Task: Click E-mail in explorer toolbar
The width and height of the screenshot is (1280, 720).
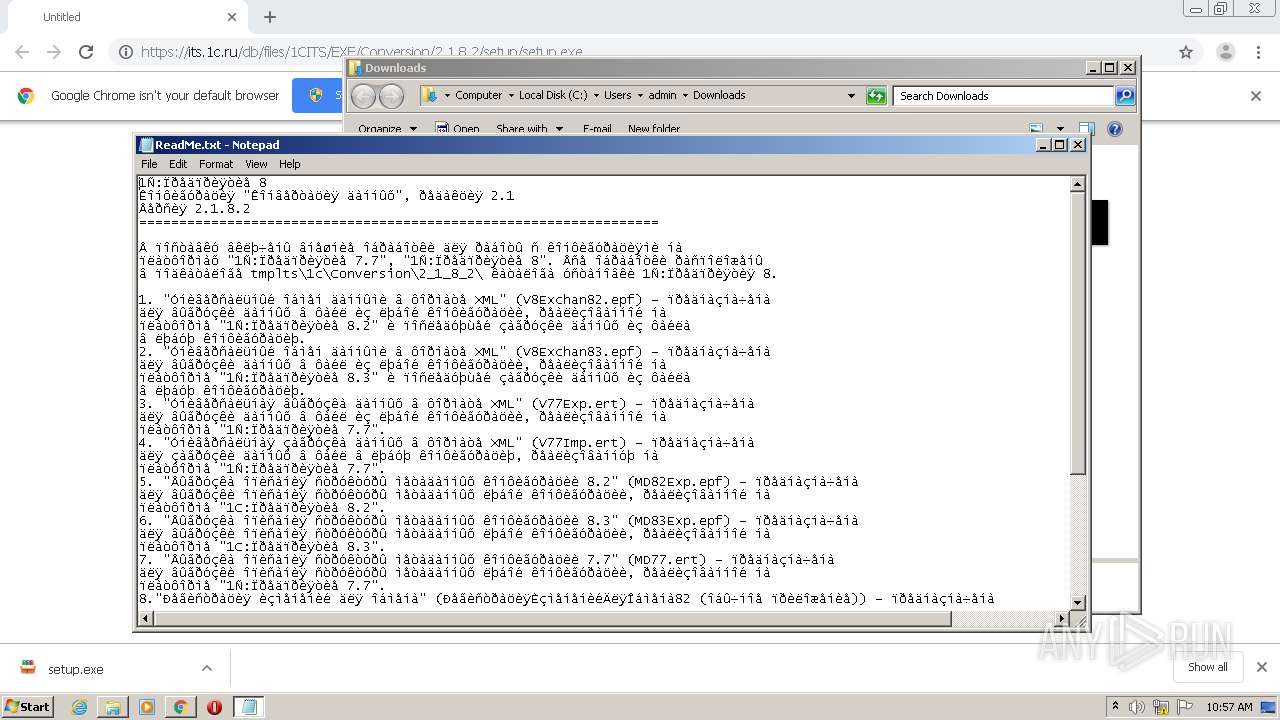Action: click(x=597, y=129)
